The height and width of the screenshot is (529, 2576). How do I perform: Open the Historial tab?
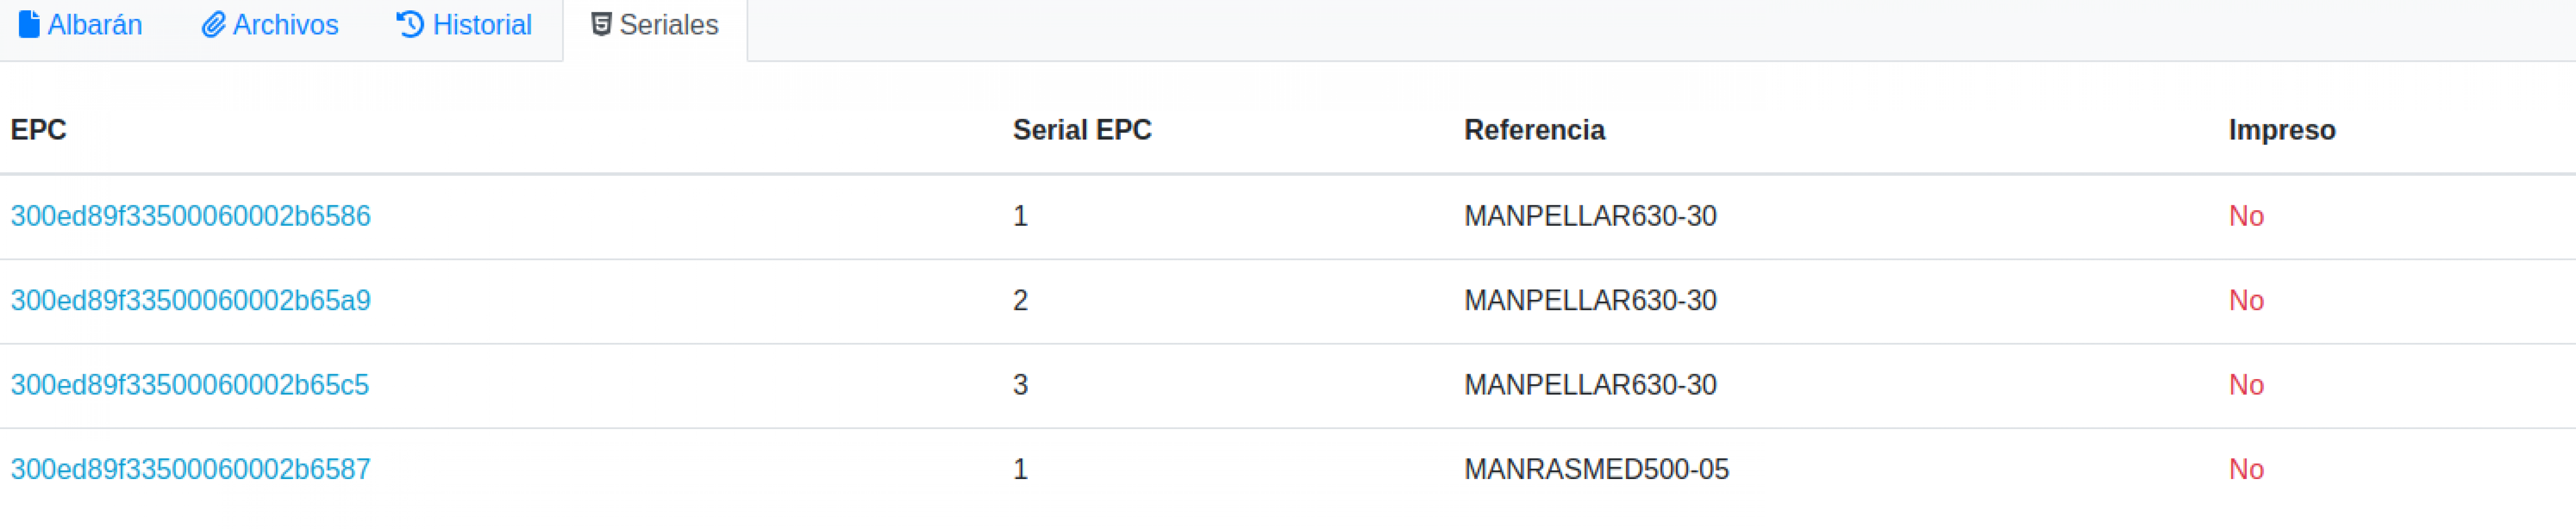(464, 25)
